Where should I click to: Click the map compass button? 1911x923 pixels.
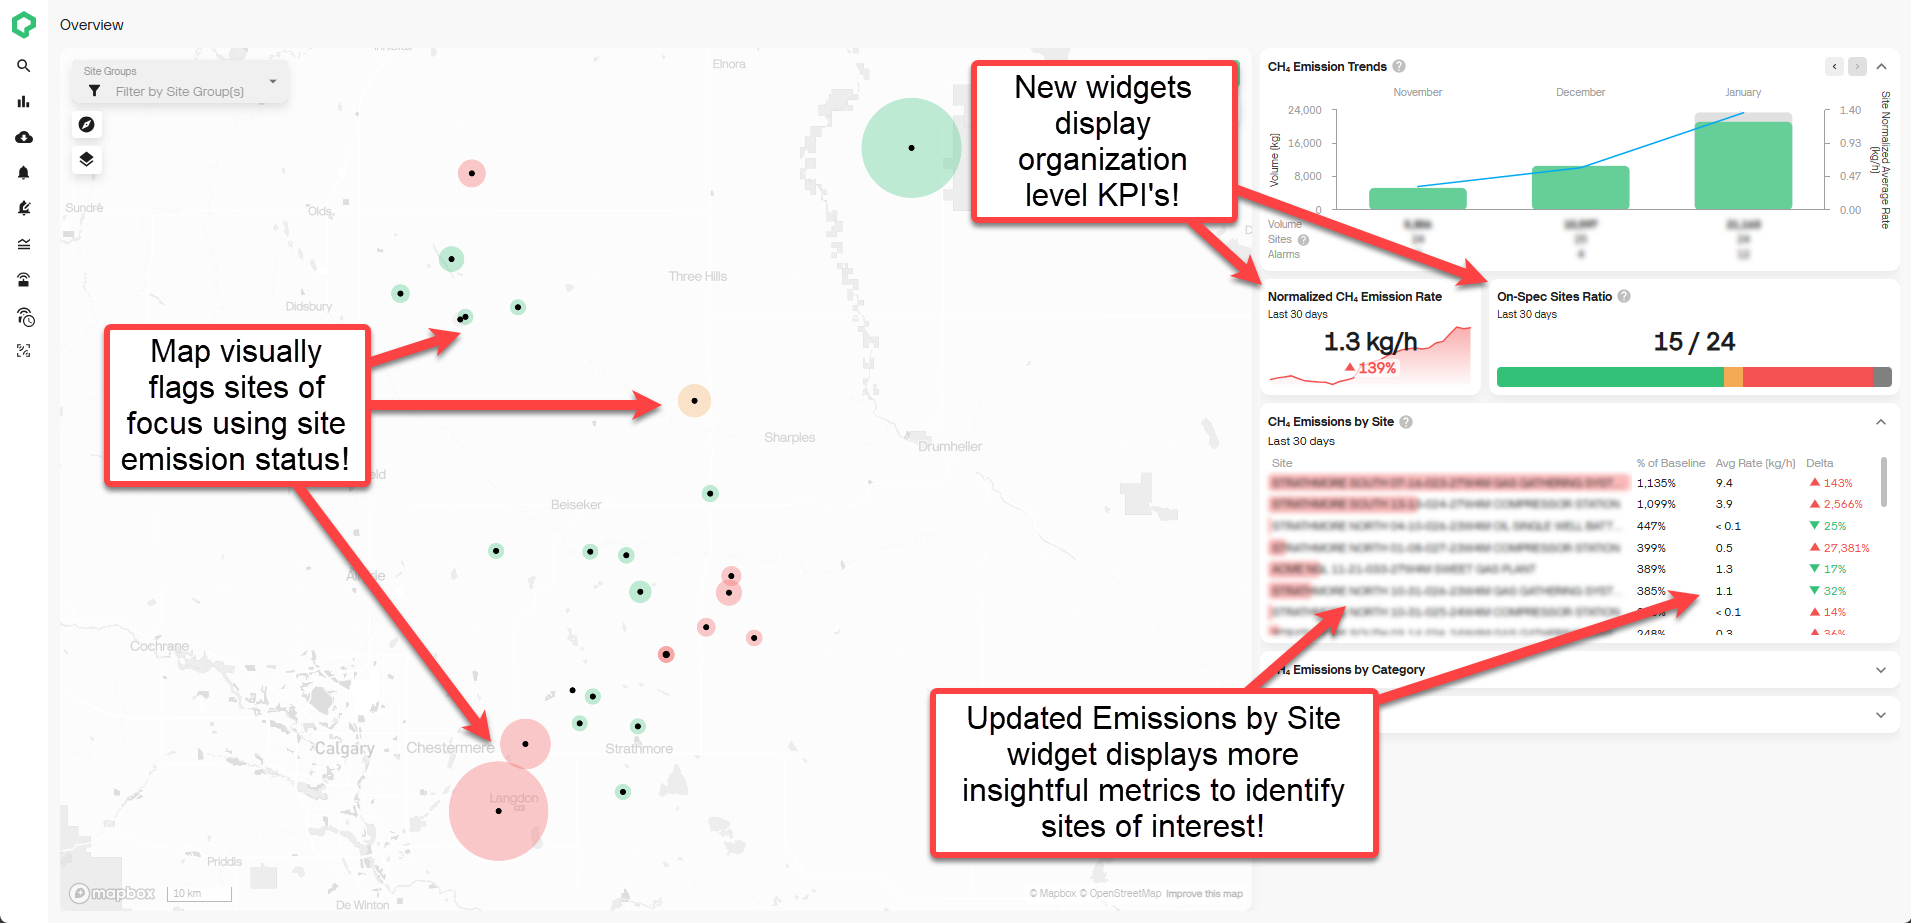coord(87,125)
